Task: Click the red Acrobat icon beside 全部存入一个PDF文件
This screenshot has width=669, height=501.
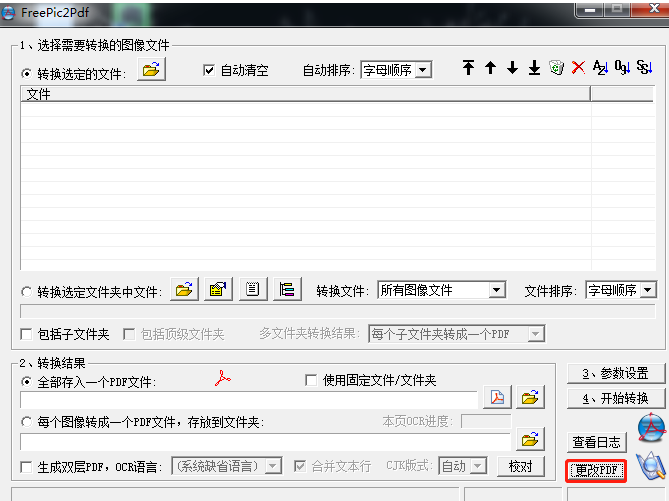Action: [x=222, y=379]
